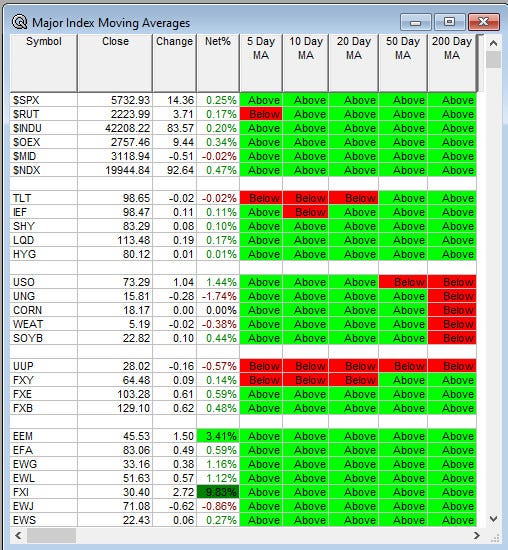Select the SHY symbol cell
The image size is (508, 550).
(x=44, y=226)
